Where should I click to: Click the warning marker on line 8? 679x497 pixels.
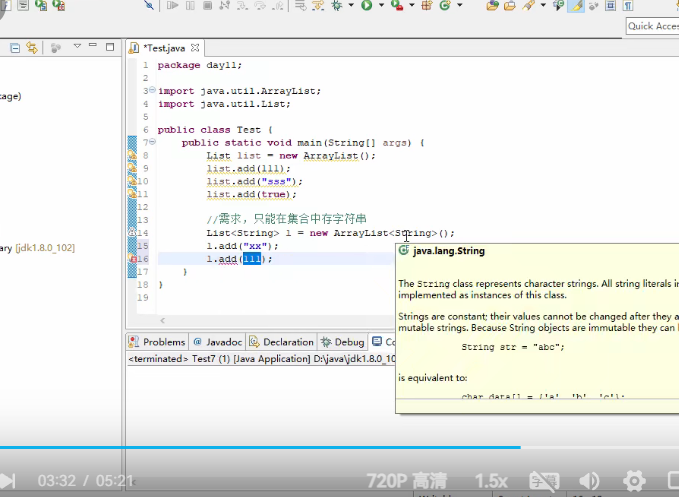coord(132,155)
